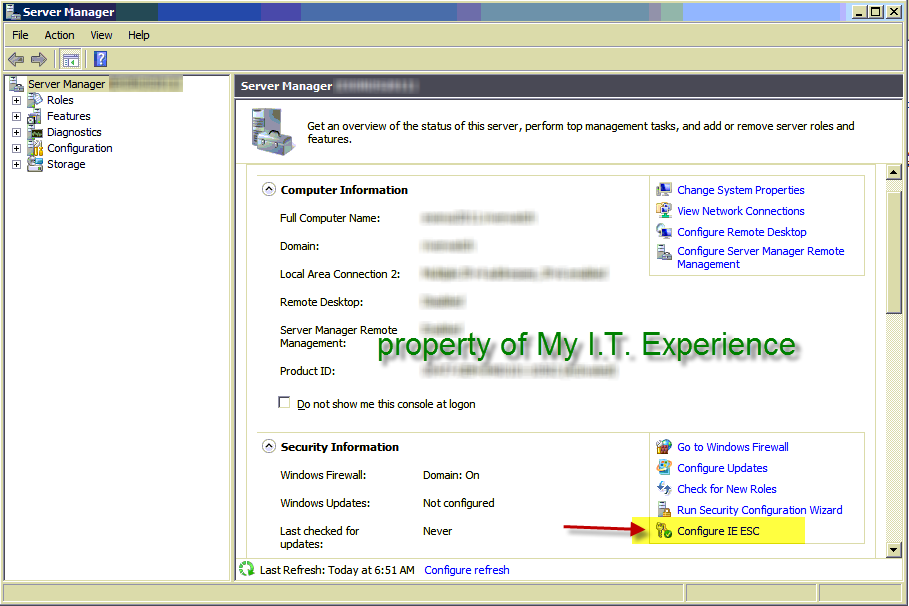Open the Action menu
Image resolution: width=909 pixels, height=606 pixels.
point(59,35)
